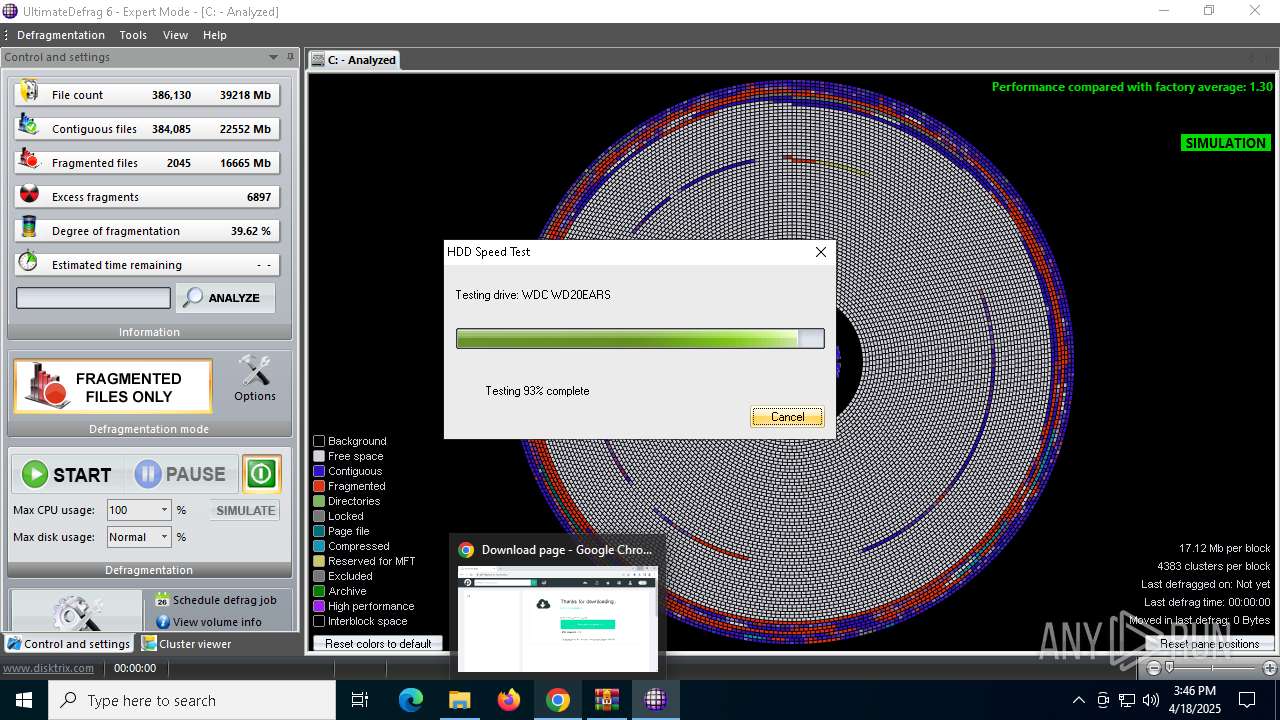The width and height of the screenshot is (1280, 720).
Task: Pin the Control and settings pane
Action: click(x=291, y=57)
